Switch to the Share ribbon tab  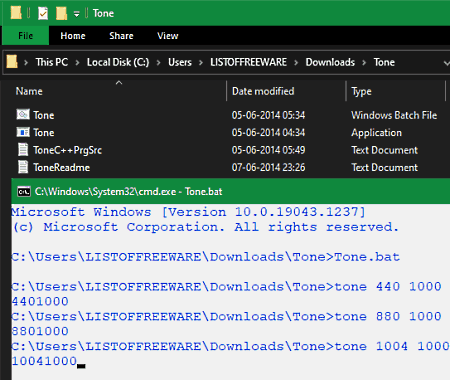121,36
